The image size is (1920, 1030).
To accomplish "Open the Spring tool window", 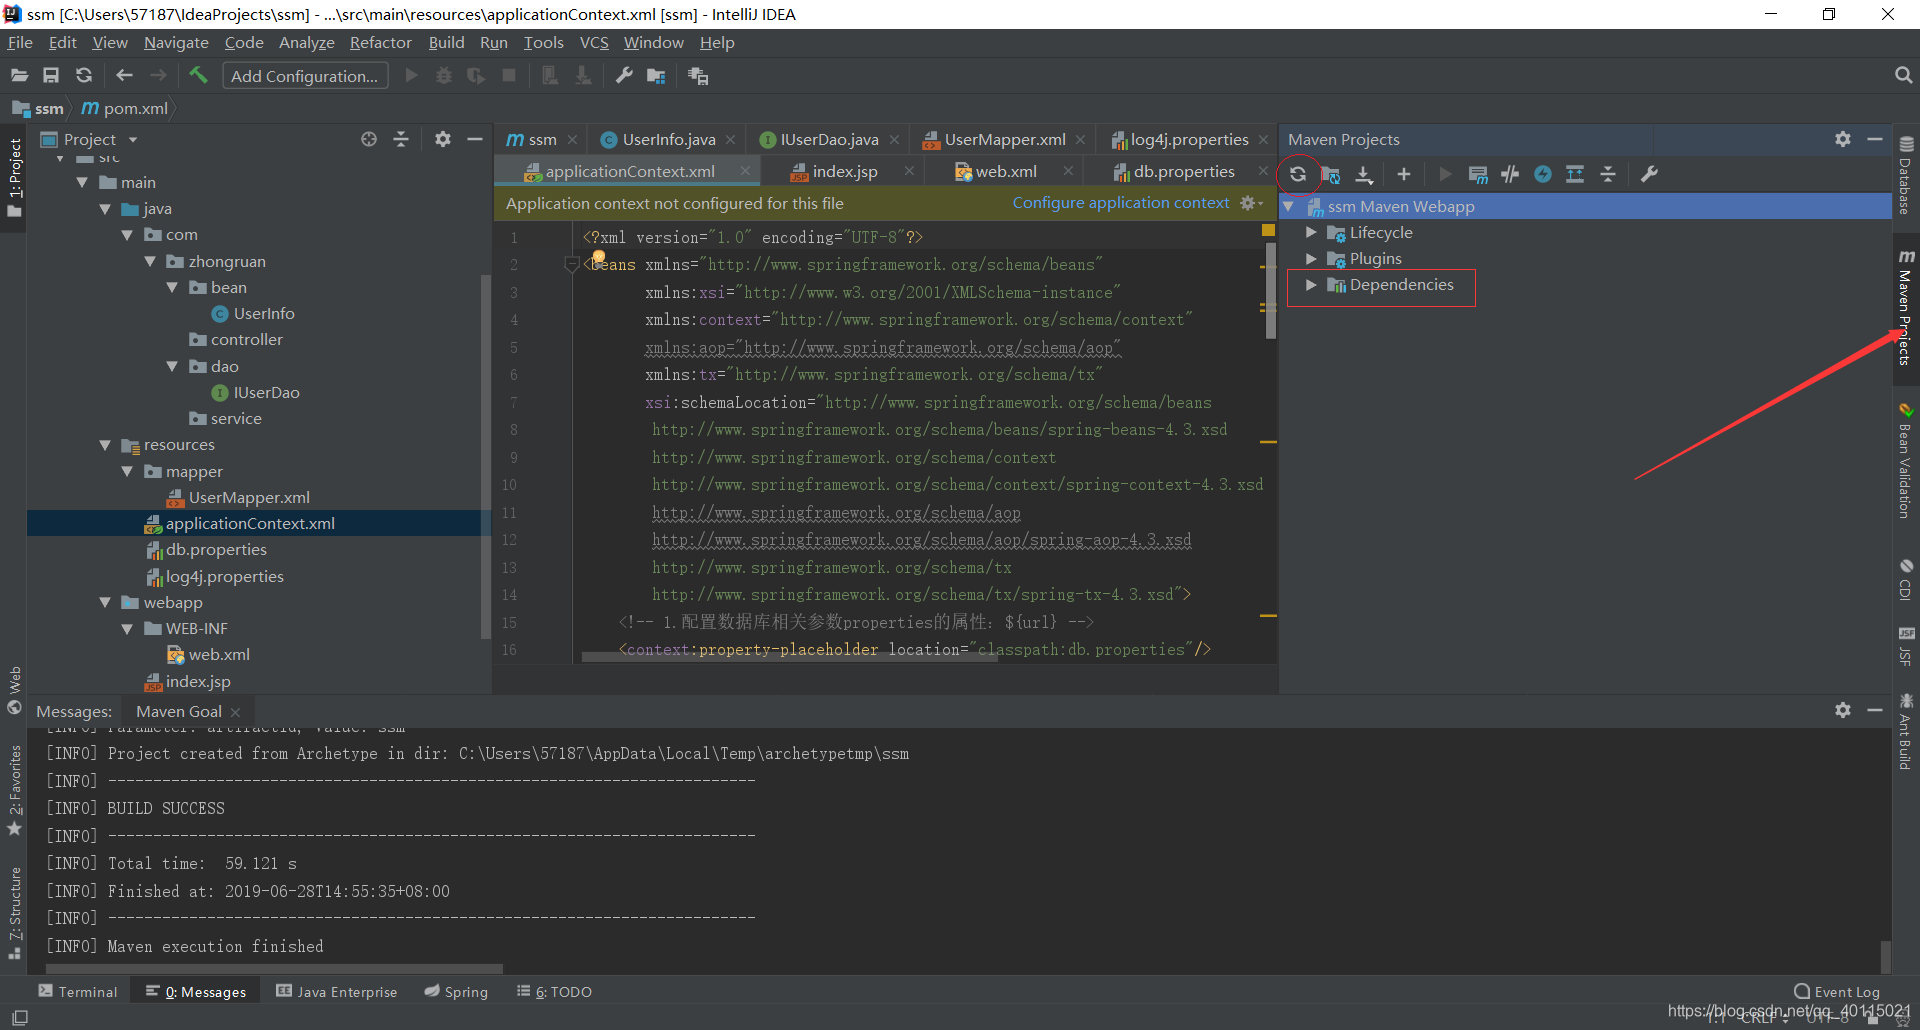I will pyautogui.click(x=456, y=991).
